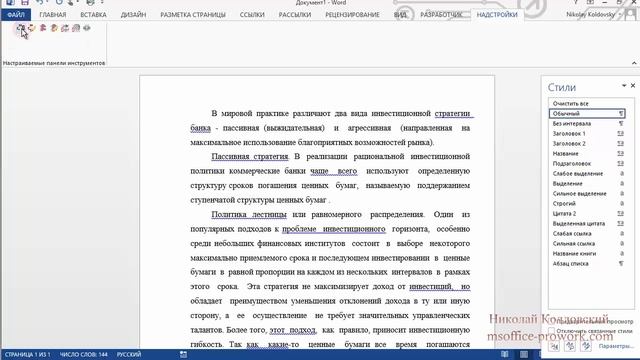Switch to the ГЛАВНАЯ ribbon tab

pos(53,15)
